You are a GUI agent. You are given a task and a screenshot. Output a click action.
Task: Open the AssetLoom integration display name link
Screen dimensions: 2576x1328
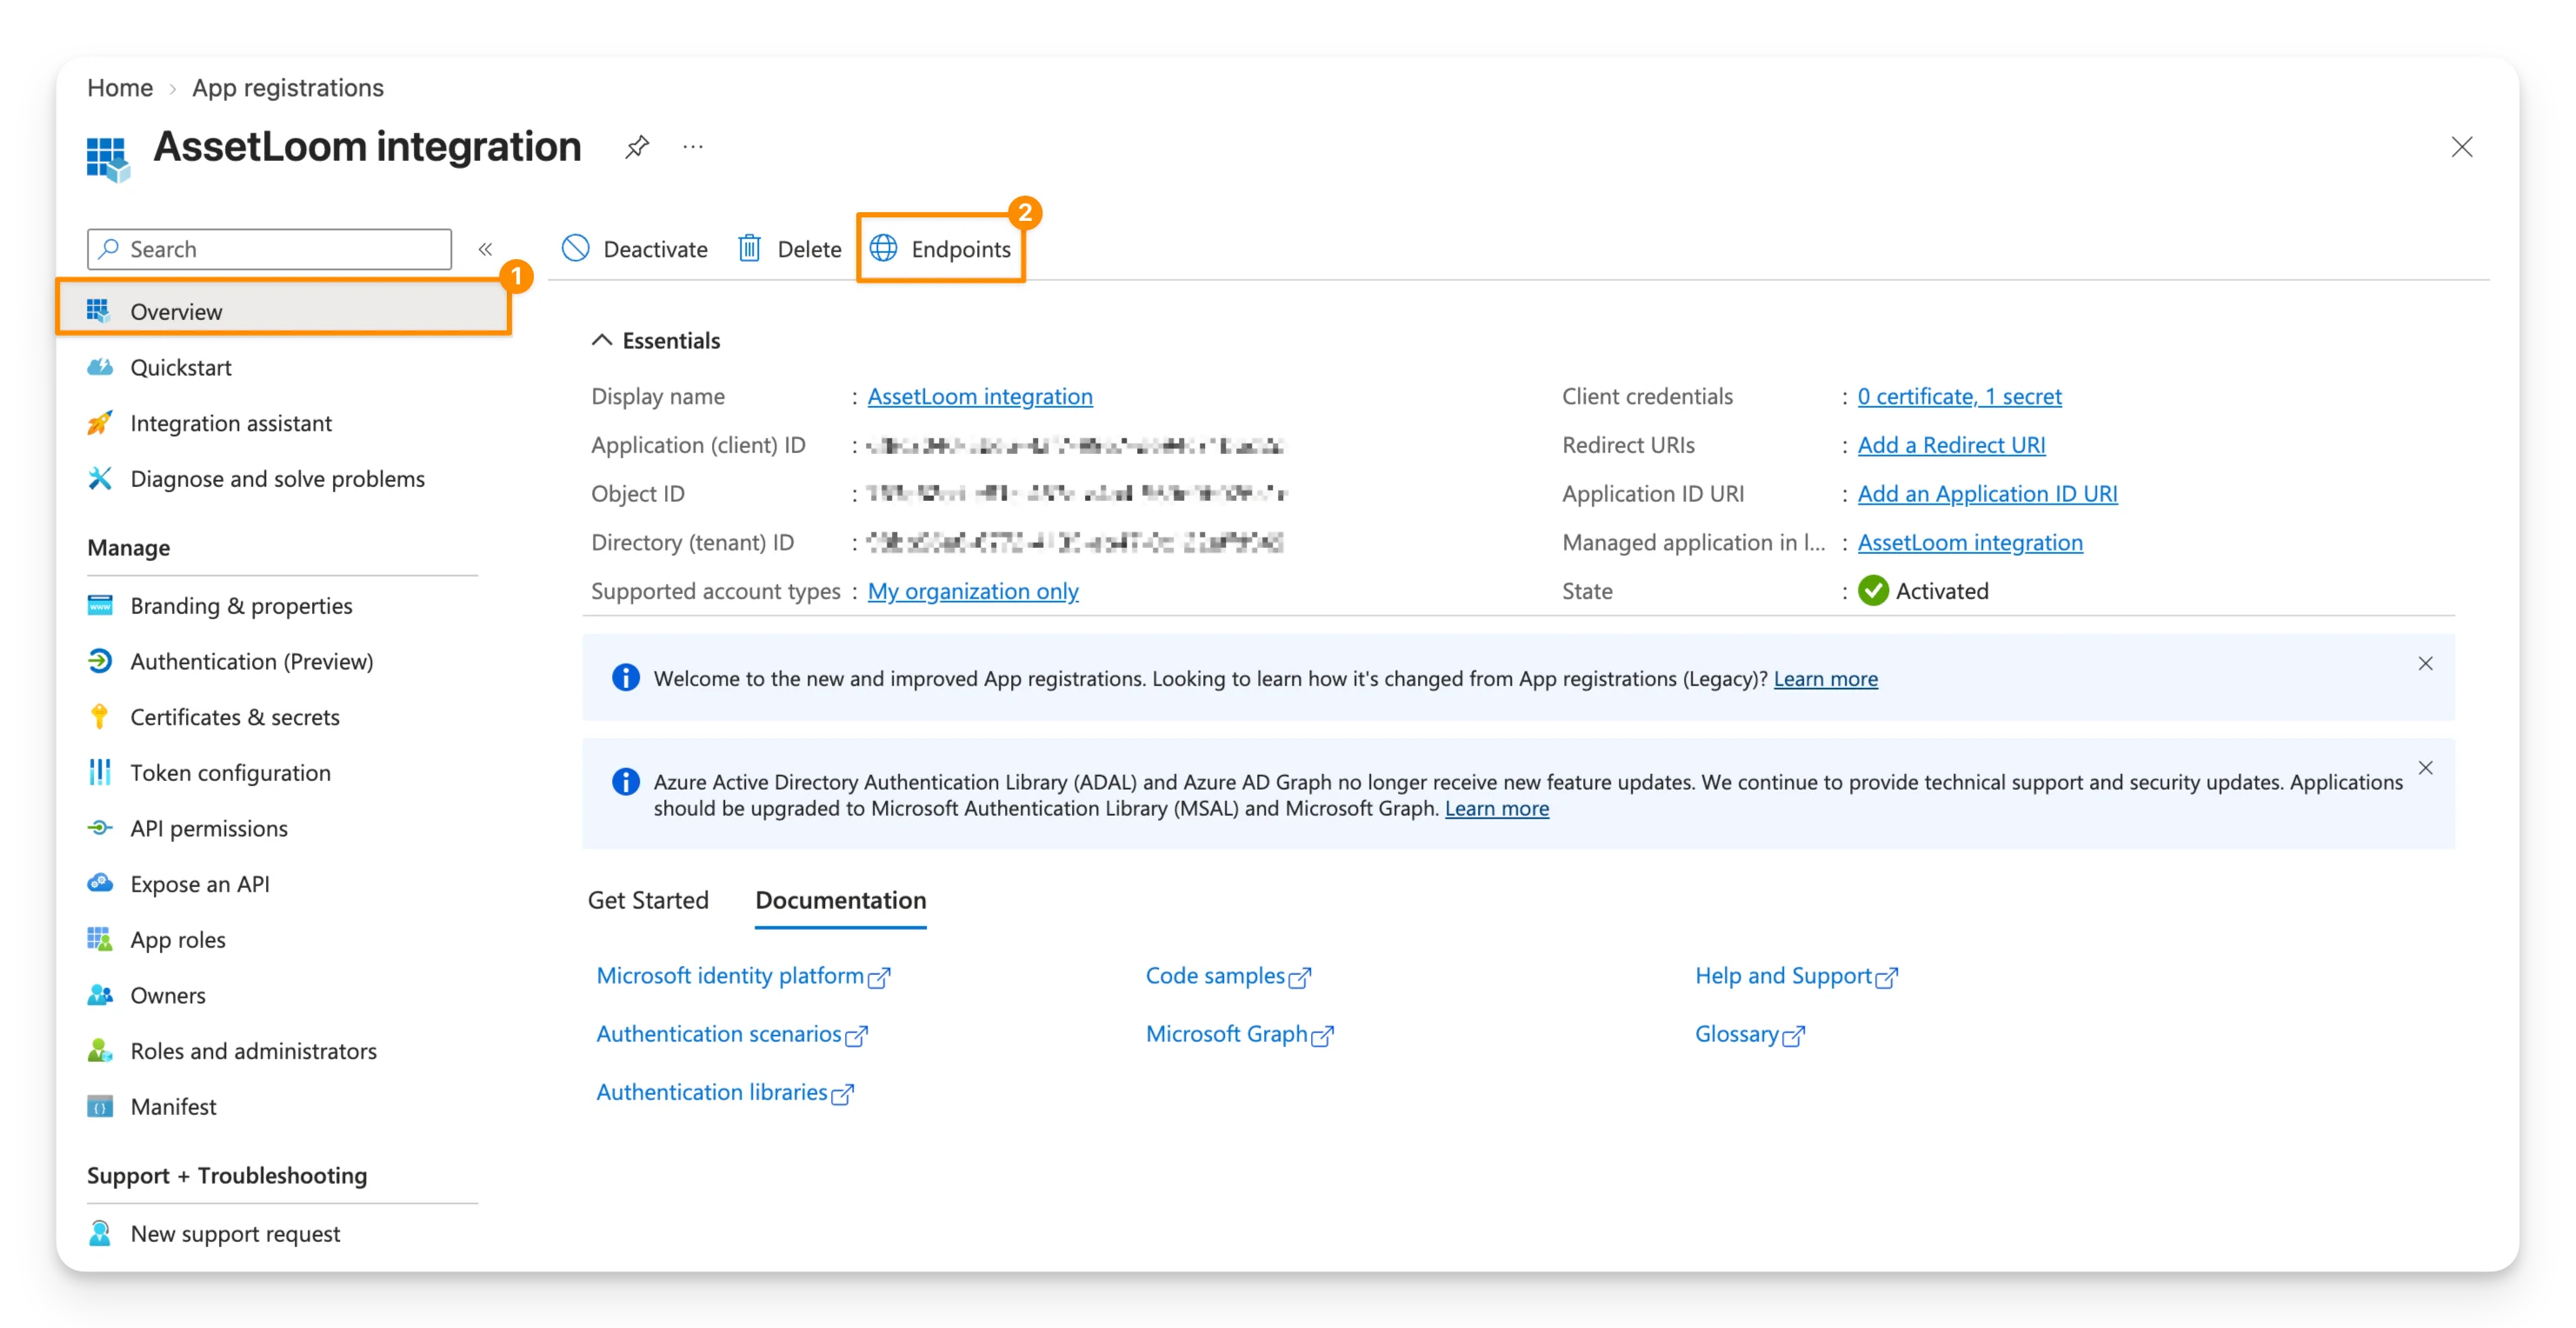click(980, 396)
